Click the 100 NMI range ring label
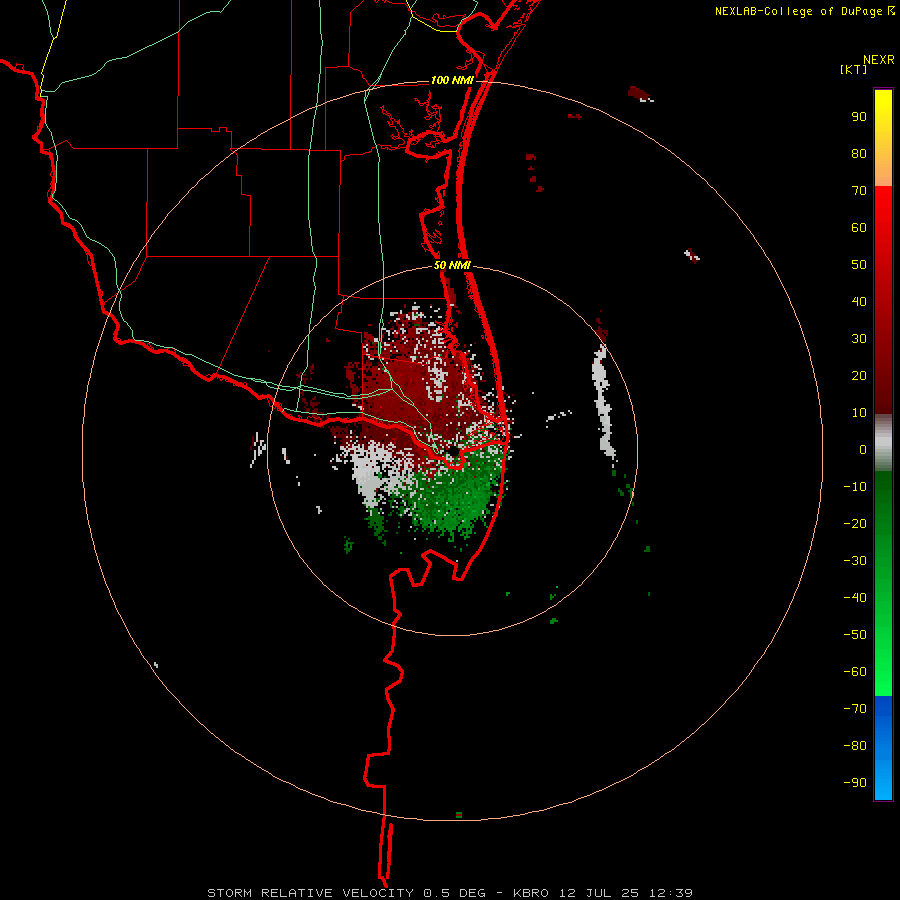900x900 pixels. pos(452,80)
